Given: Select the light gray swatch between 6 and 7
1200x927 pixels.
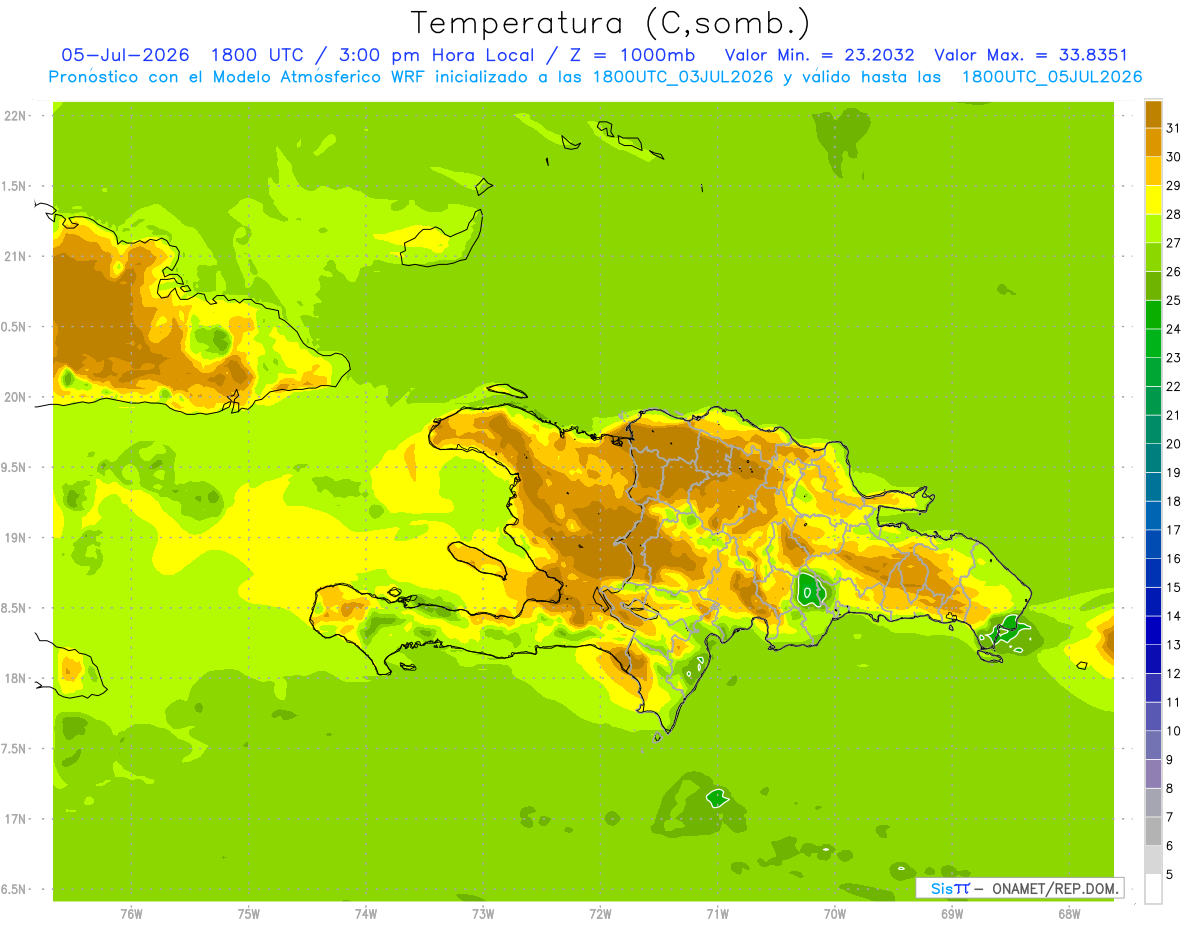Looking at the screenshot, I should click(x=1153, y=831).
